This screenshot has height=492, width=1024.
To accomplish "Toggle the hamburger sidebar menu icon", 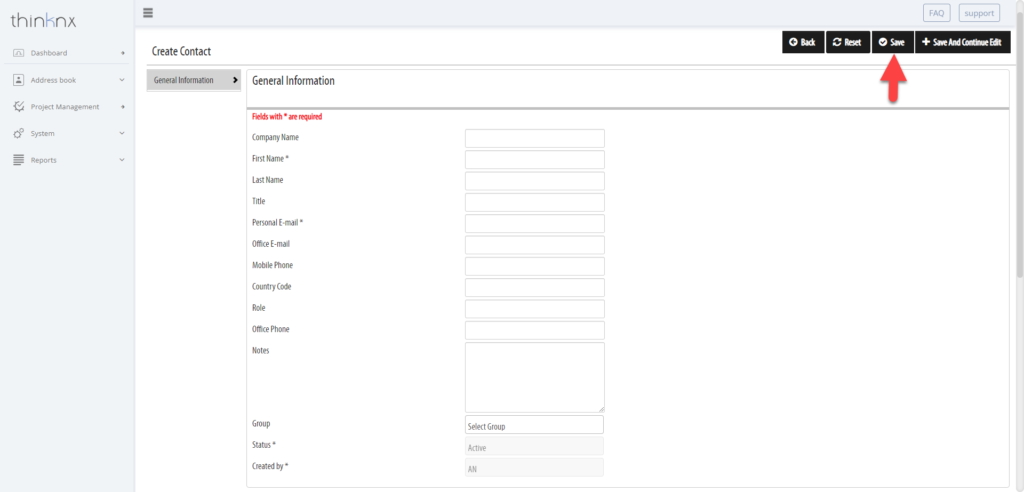I will click(148, 12).
